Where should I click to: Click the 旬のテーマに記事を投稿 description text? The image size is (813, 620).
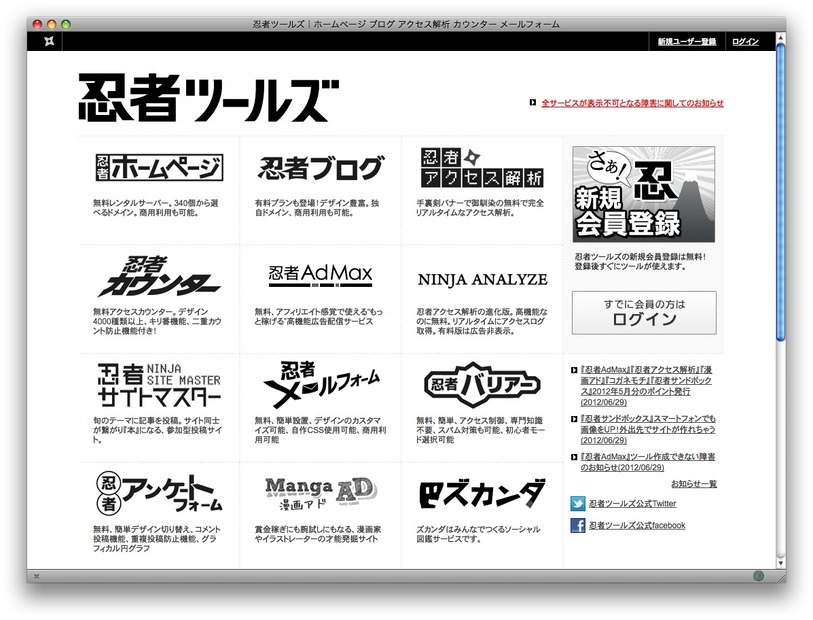[157, 430]
